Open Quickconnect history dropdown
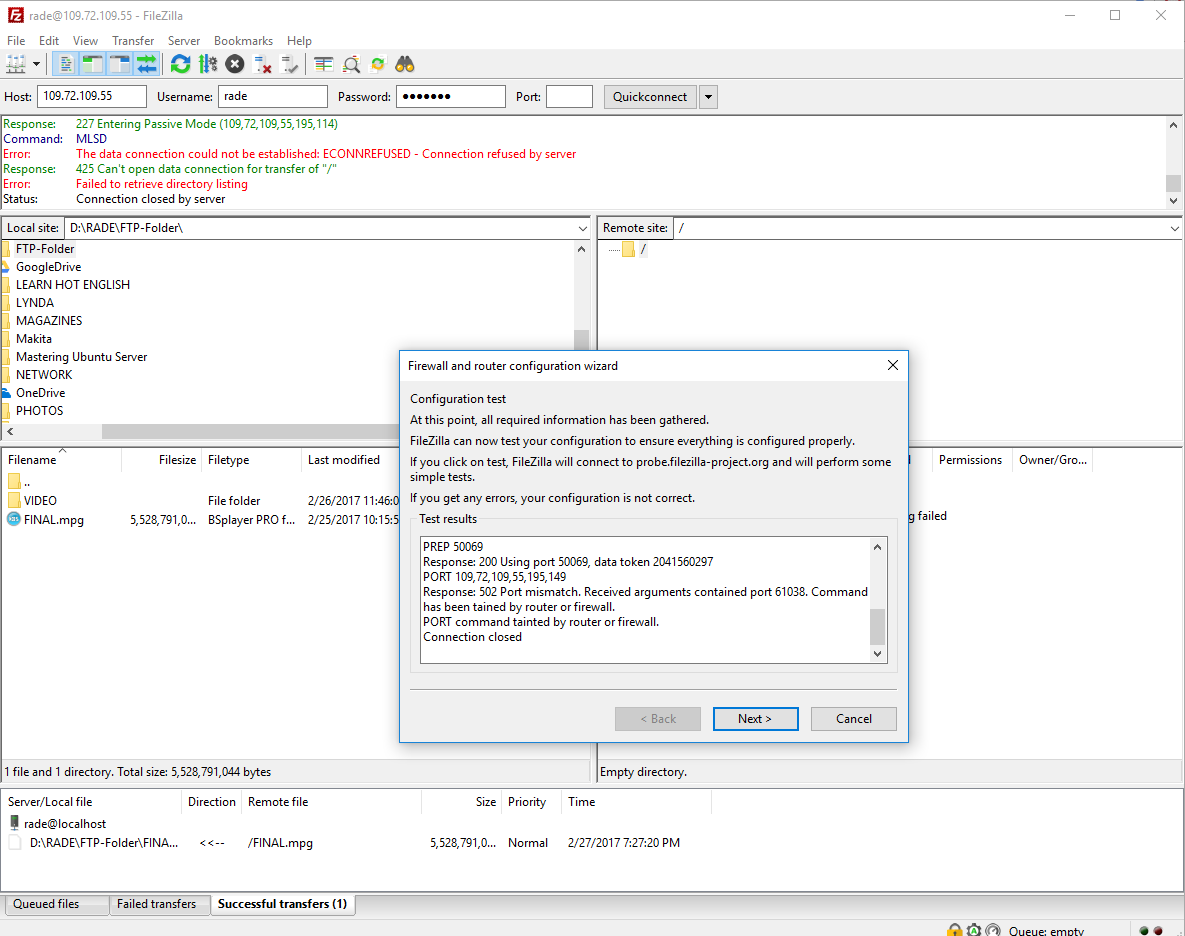This screenshot has width=1185, height=936. click(x=708, y=97)
